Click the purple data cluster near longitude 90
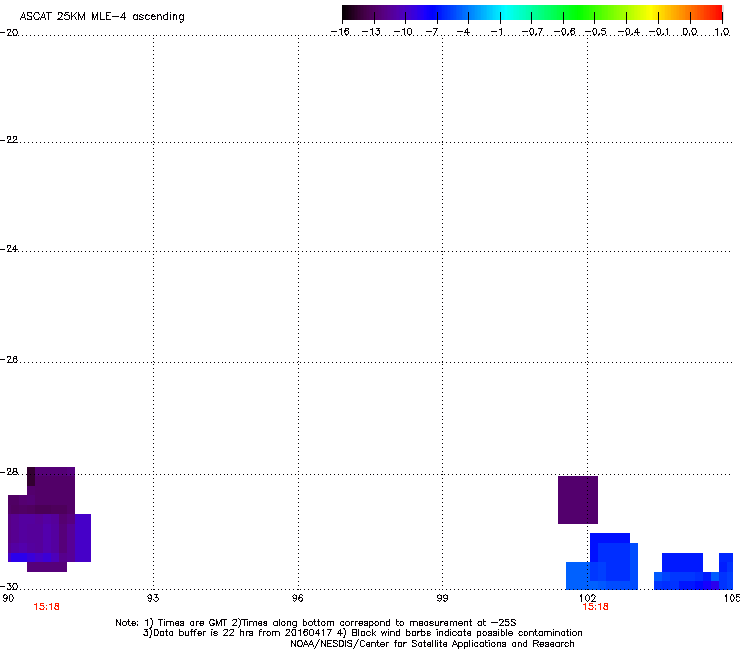The image size is (740, 650). pos(49,519)
